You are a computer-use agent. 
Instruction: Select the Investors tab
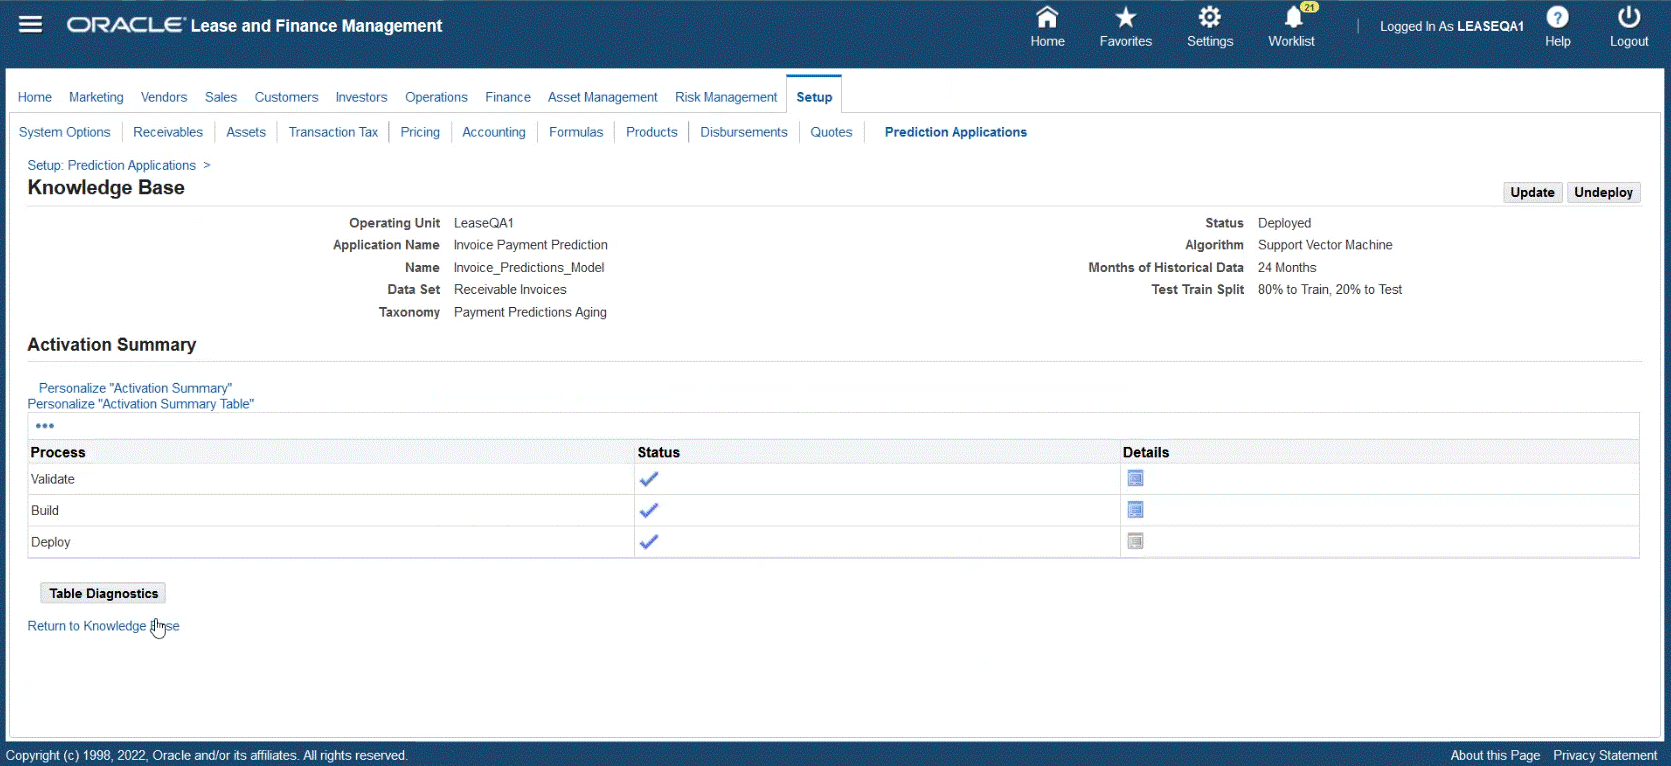pyautogui.click(x=361, y=97)
